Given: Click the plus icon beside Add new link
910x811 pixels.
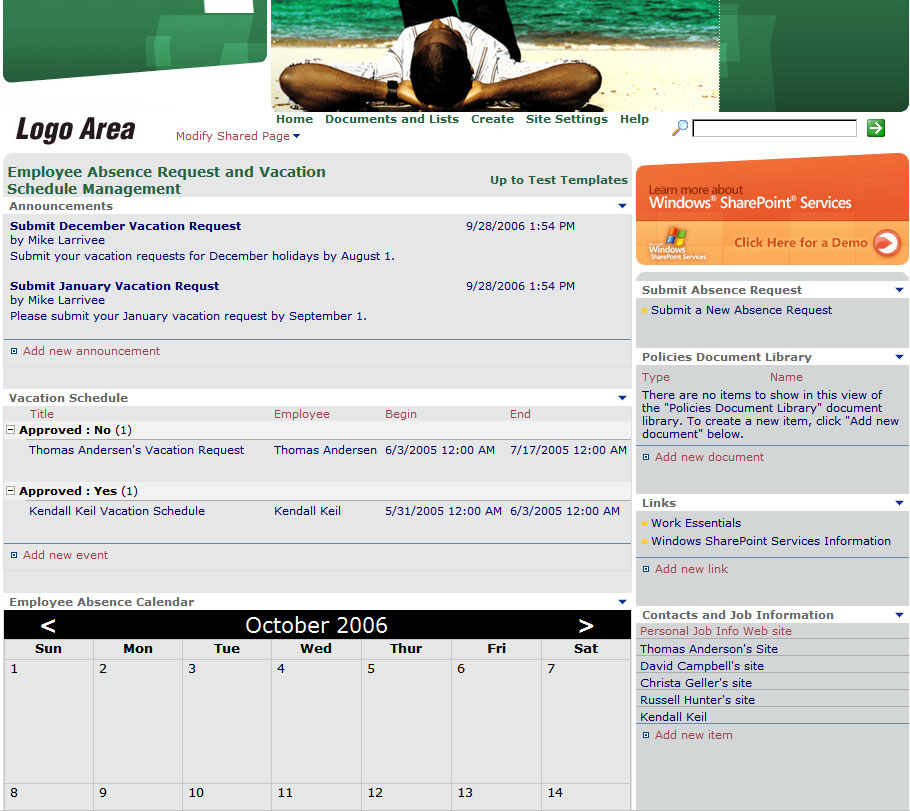Looking at the screenshot, I should click(x=646, y=569).
